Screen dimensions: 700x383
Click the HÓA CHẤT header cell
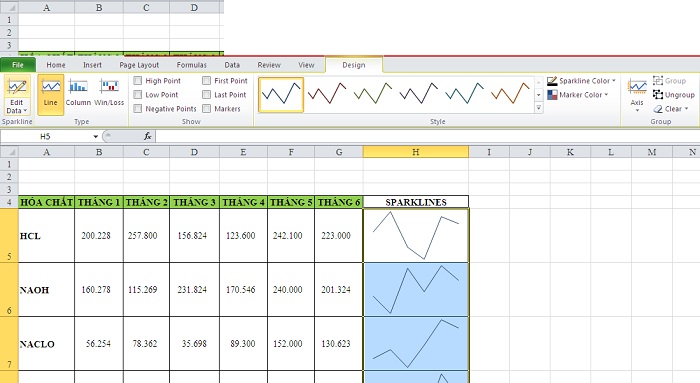pos(46,202)
